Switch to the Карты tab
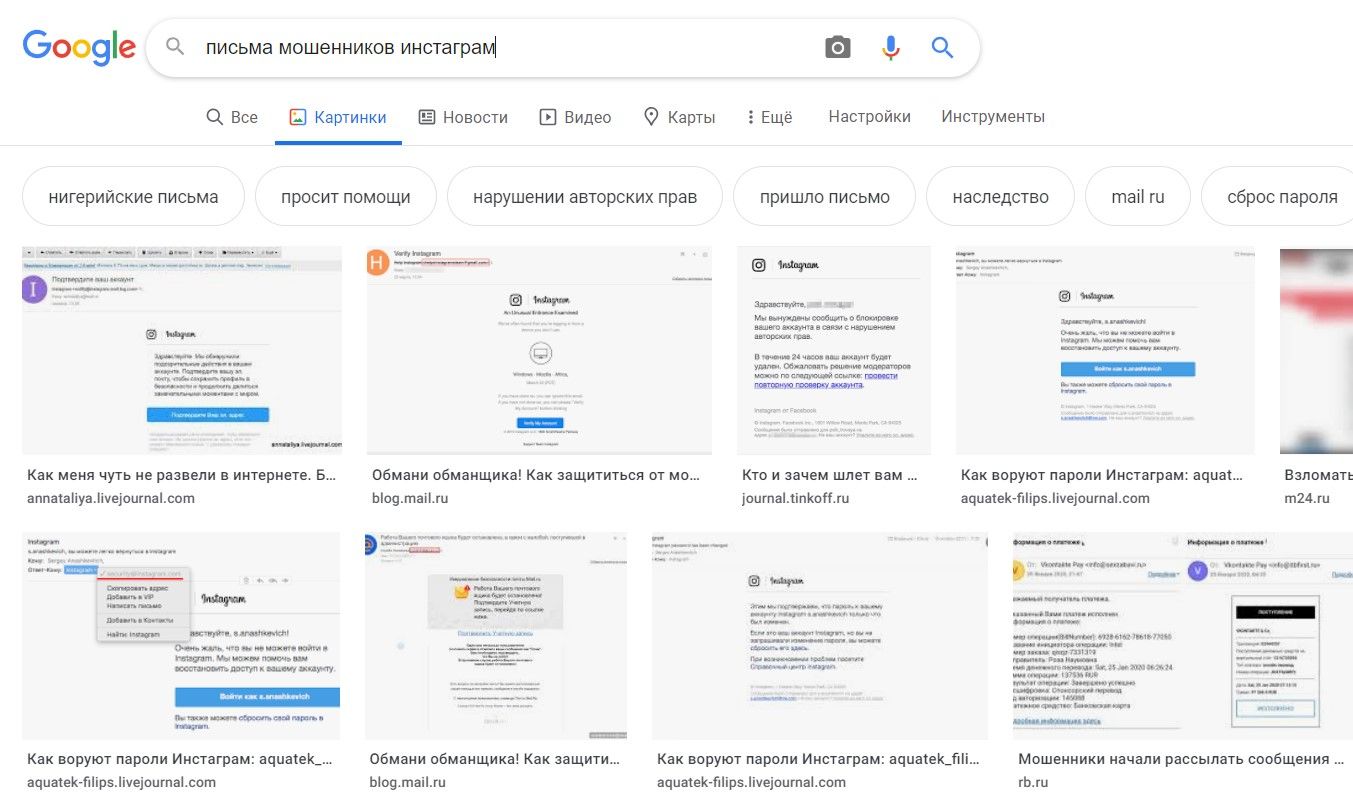 (x=679, y=117)
